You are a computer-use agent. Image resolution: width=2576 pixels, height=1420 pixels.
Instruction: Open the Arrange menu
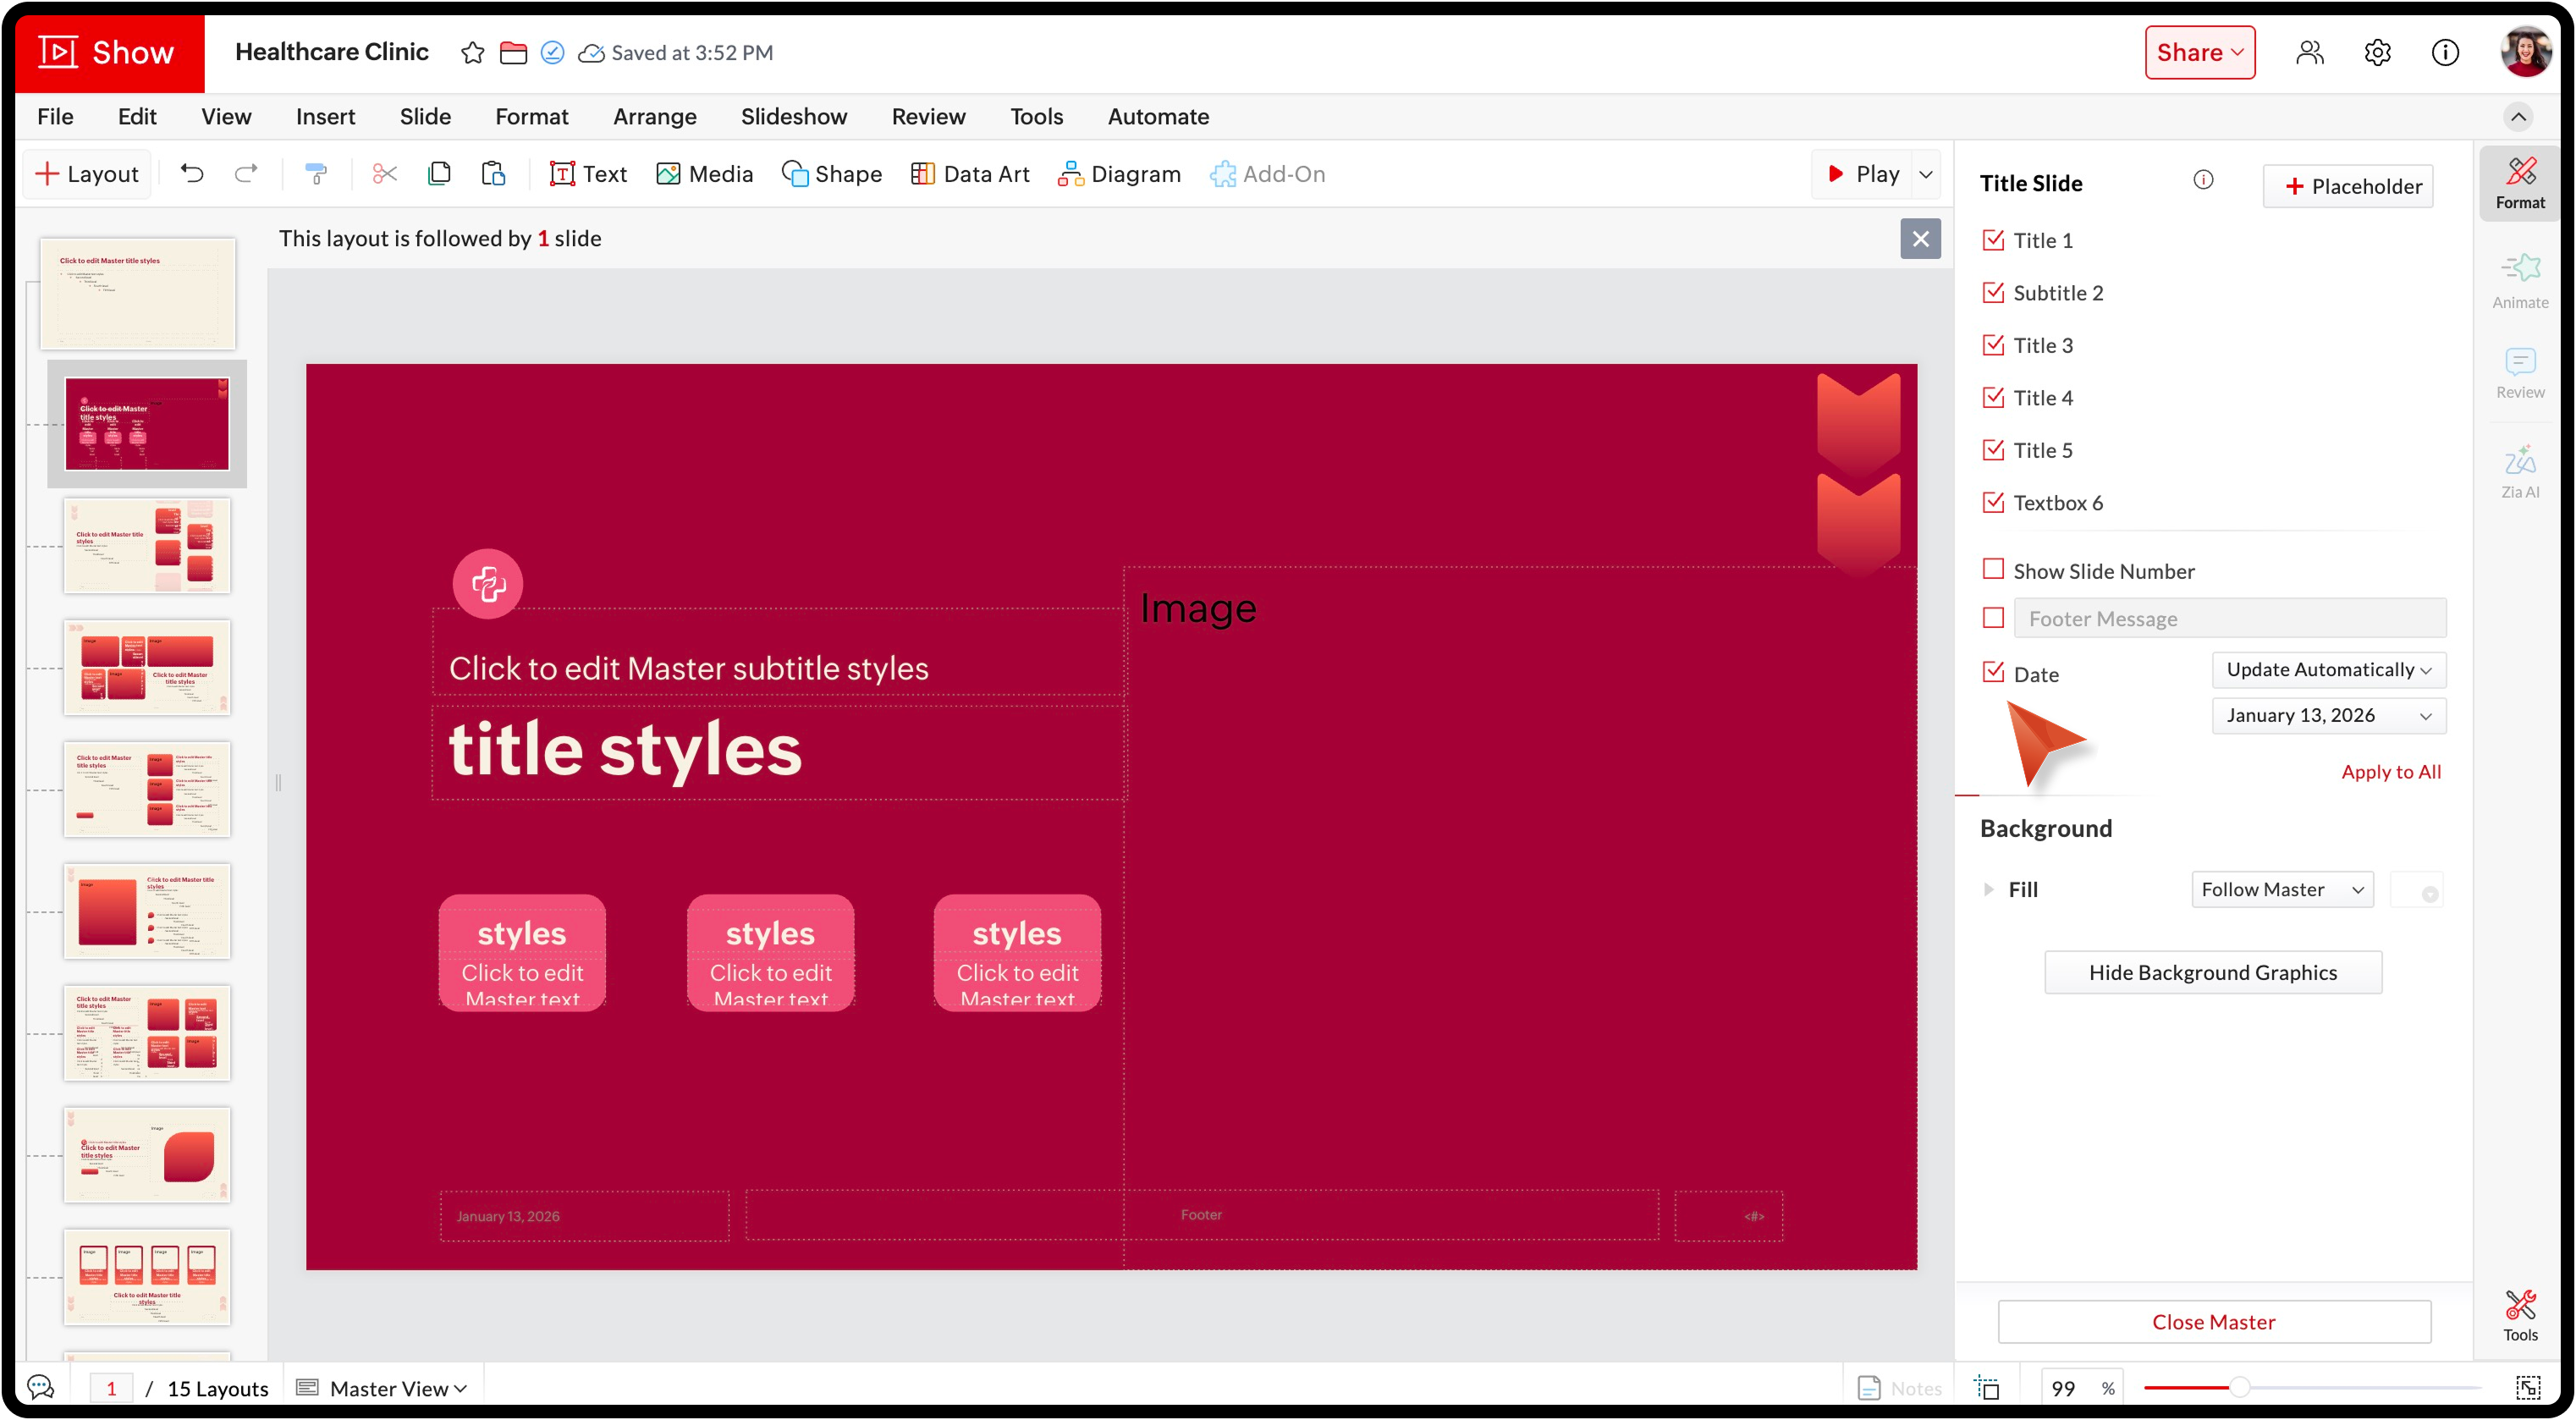coord(654,117)
